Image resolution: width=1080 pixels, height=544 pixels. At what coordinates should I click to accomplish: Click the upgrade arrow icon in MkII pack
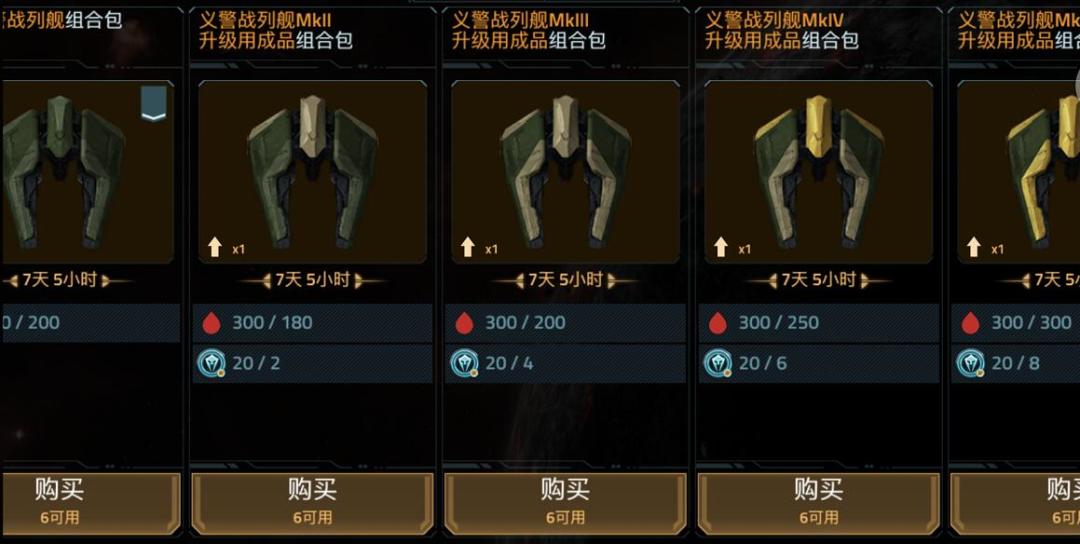(215, 247)
